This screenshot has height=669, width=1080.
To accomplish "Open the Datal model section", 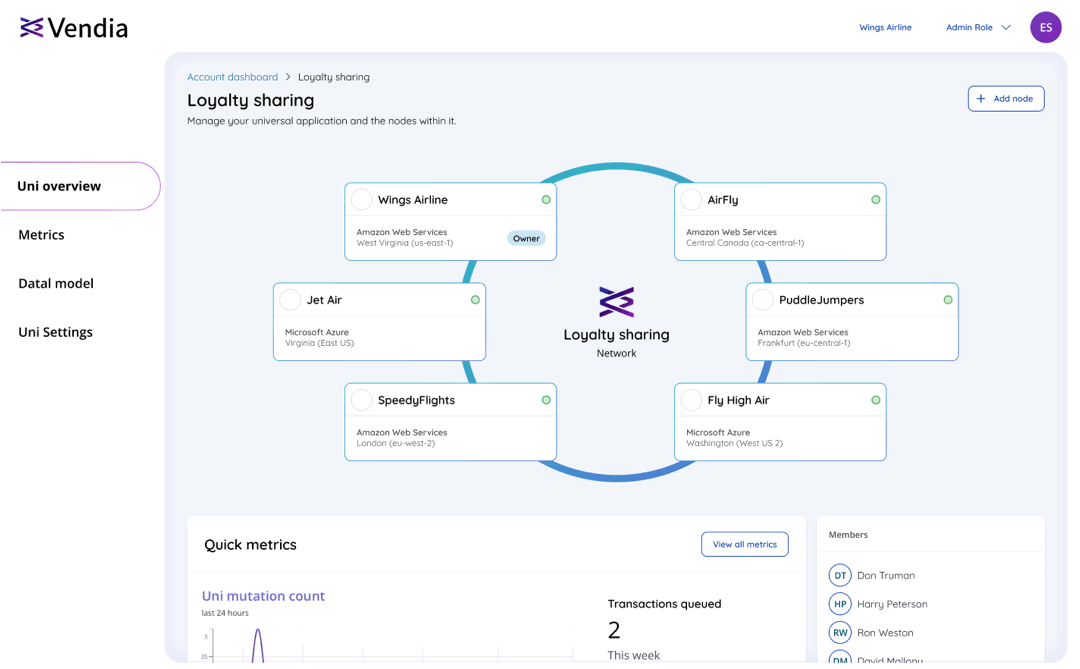I will 56,283.
